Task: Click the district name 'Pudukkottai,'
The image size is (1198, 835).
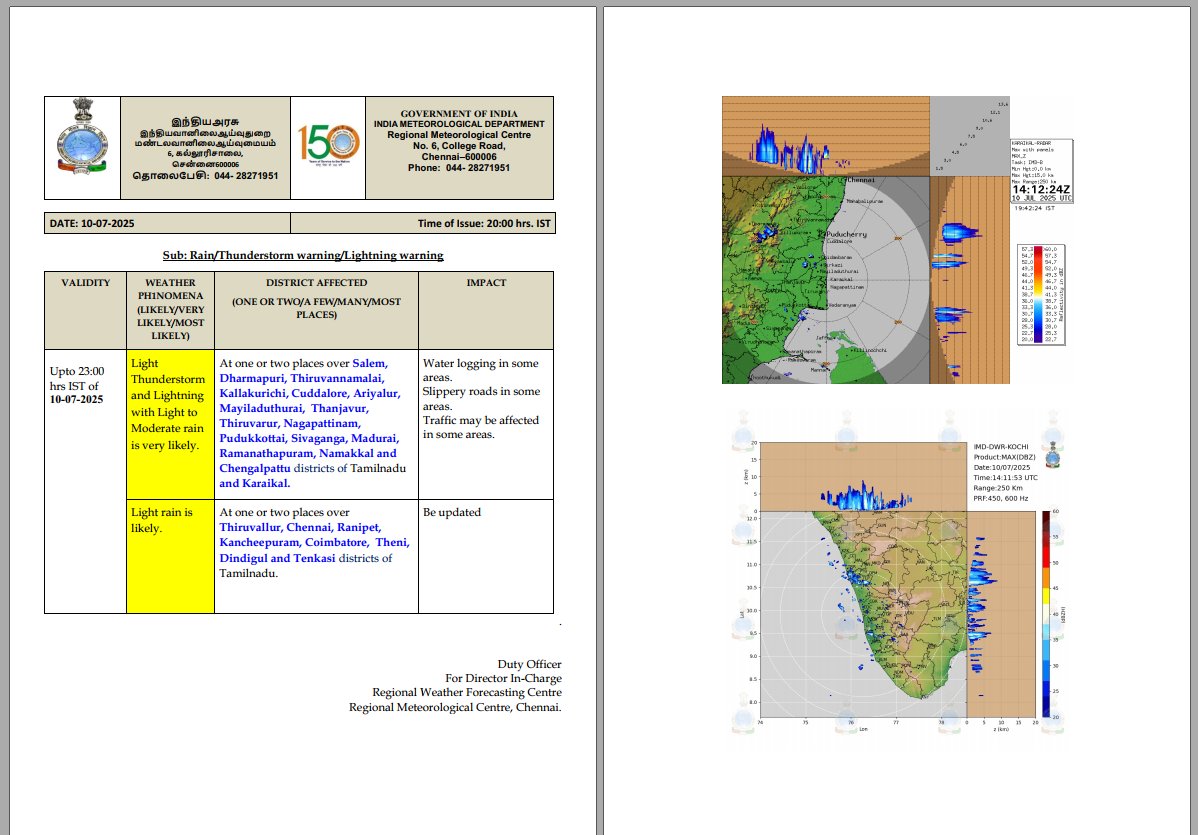Action: pos(254,439)
